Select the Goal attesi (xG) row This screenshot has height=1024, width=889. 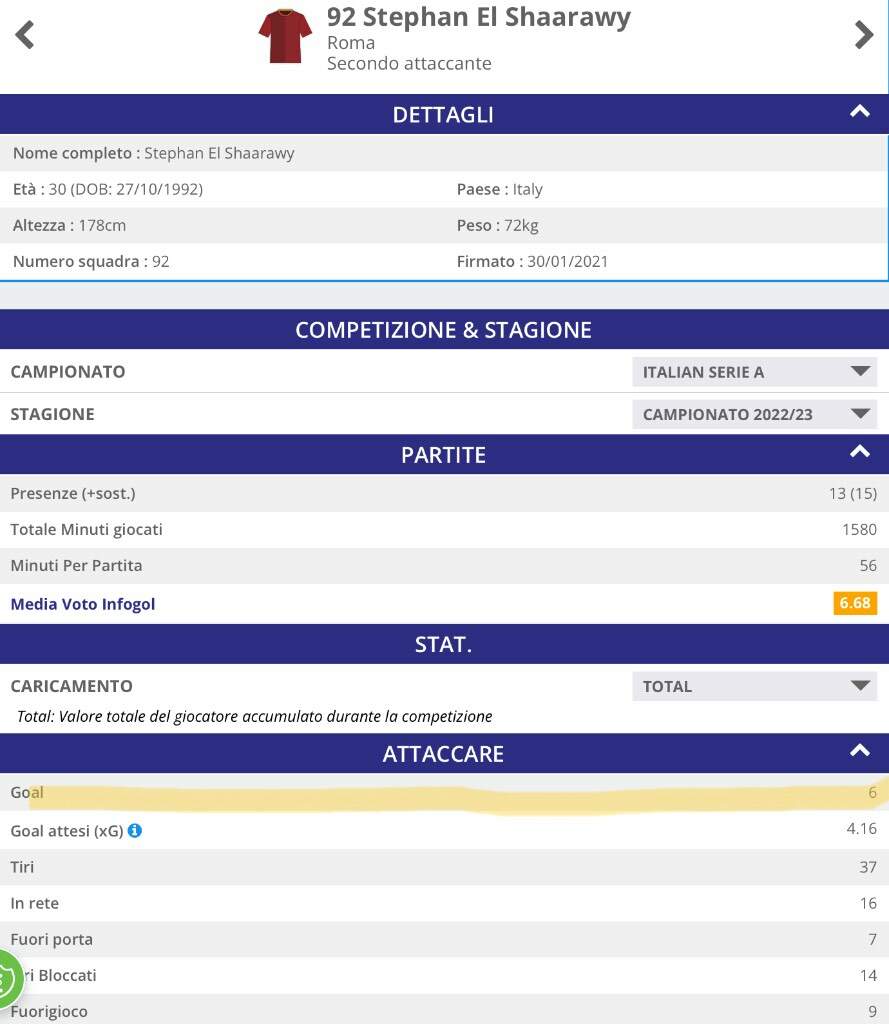[444, 830]
